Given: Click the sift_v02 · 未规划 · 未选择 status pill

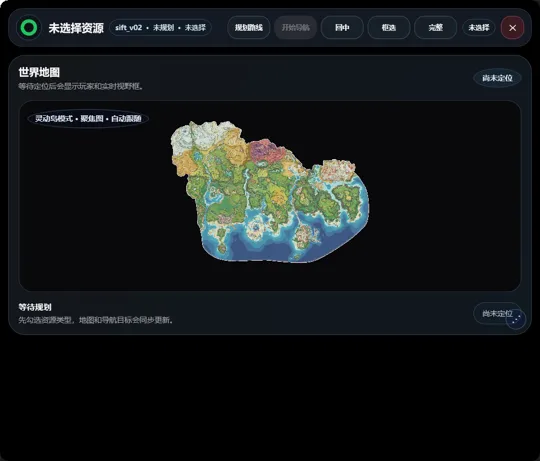Looking at the screenshot, I should tap(160, 28).
